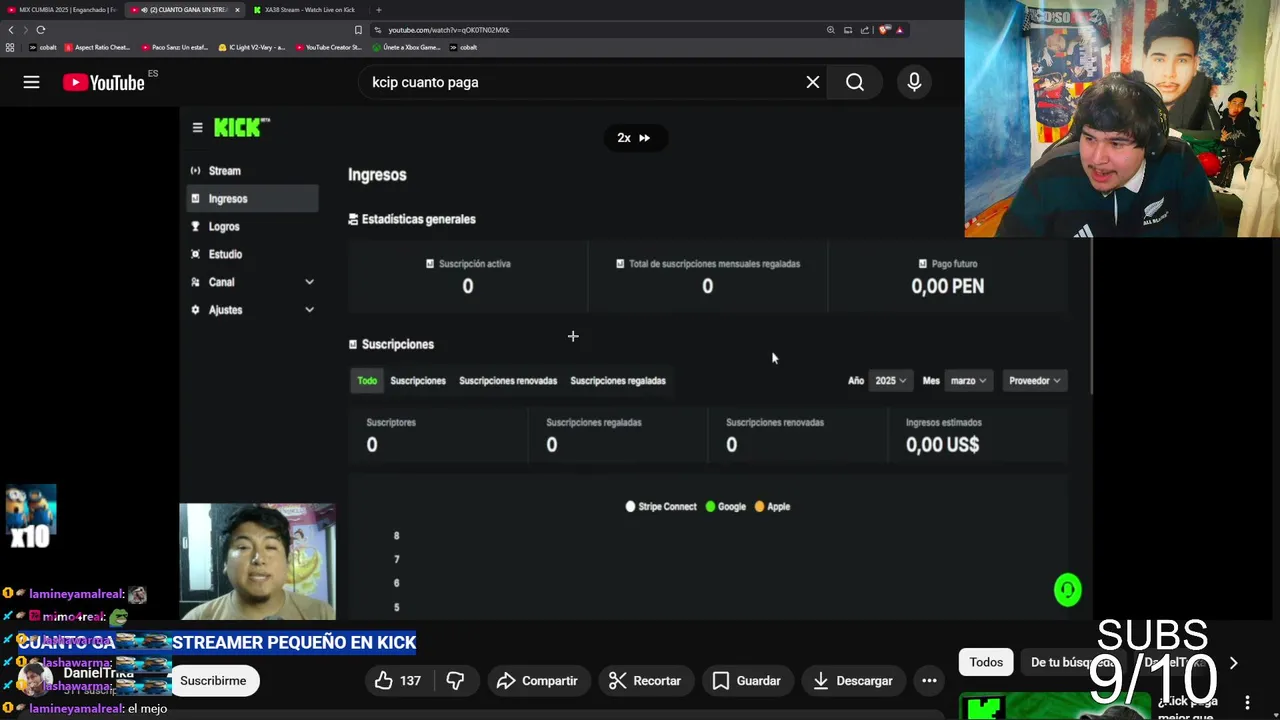1280x720 pixels.
Task: Run search with the magnifier button
Action: 855,82
